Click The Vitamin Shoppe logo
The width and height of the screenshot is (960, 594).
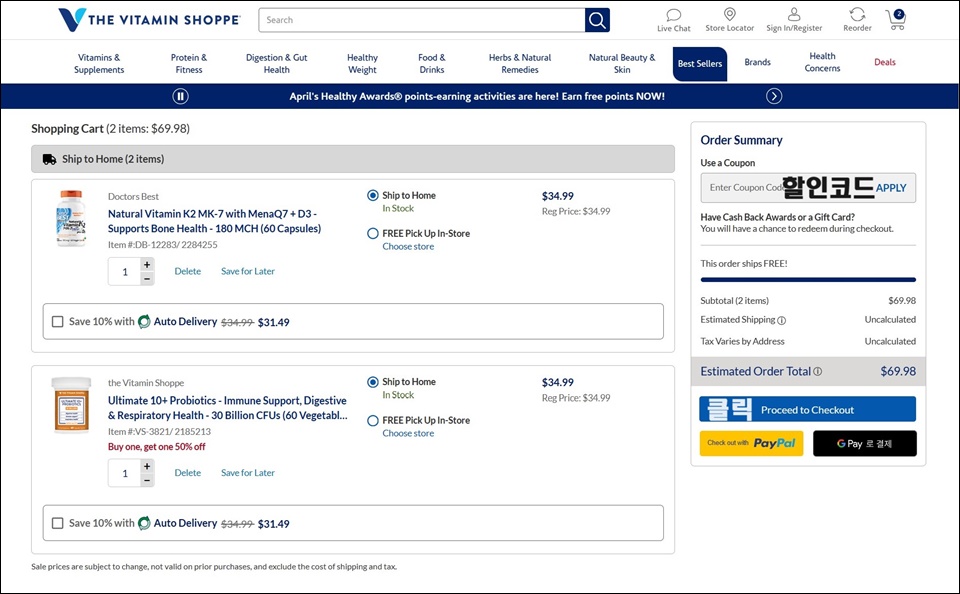coord(149,20)
